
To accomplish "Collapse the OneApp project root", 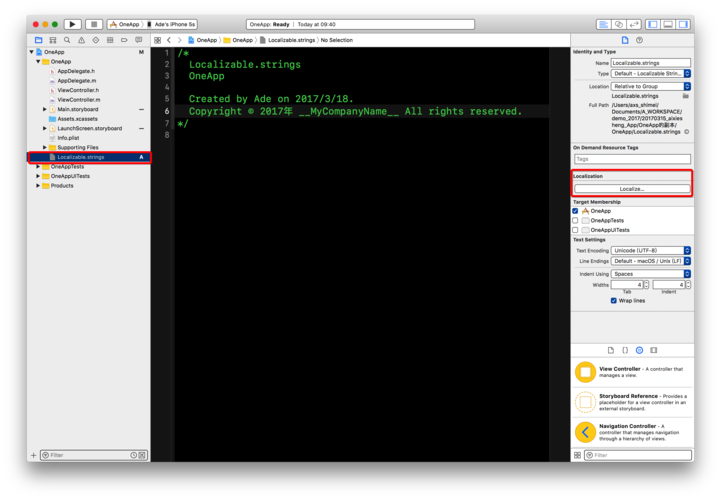I will 31,52.
